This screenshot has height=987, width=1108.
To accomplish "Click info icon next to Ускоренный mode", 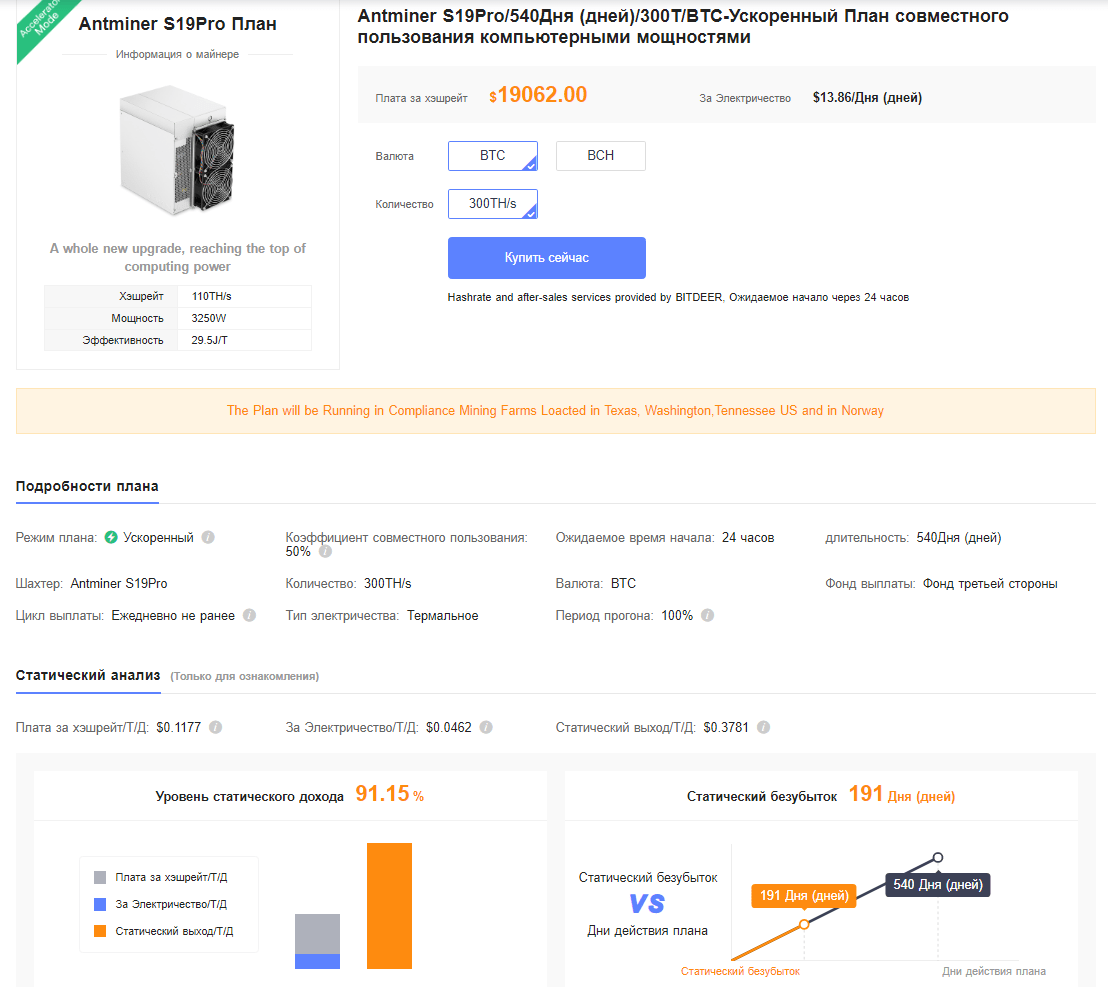I will (x=208, y=538).
